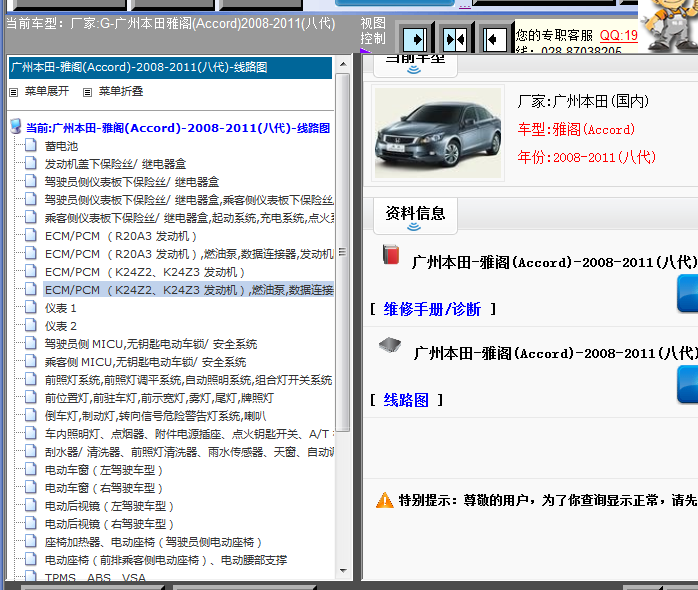Collapse the menu with 菜单折叠
The width and height of the screenshot is (698, 590).
[x=121, y=91]
